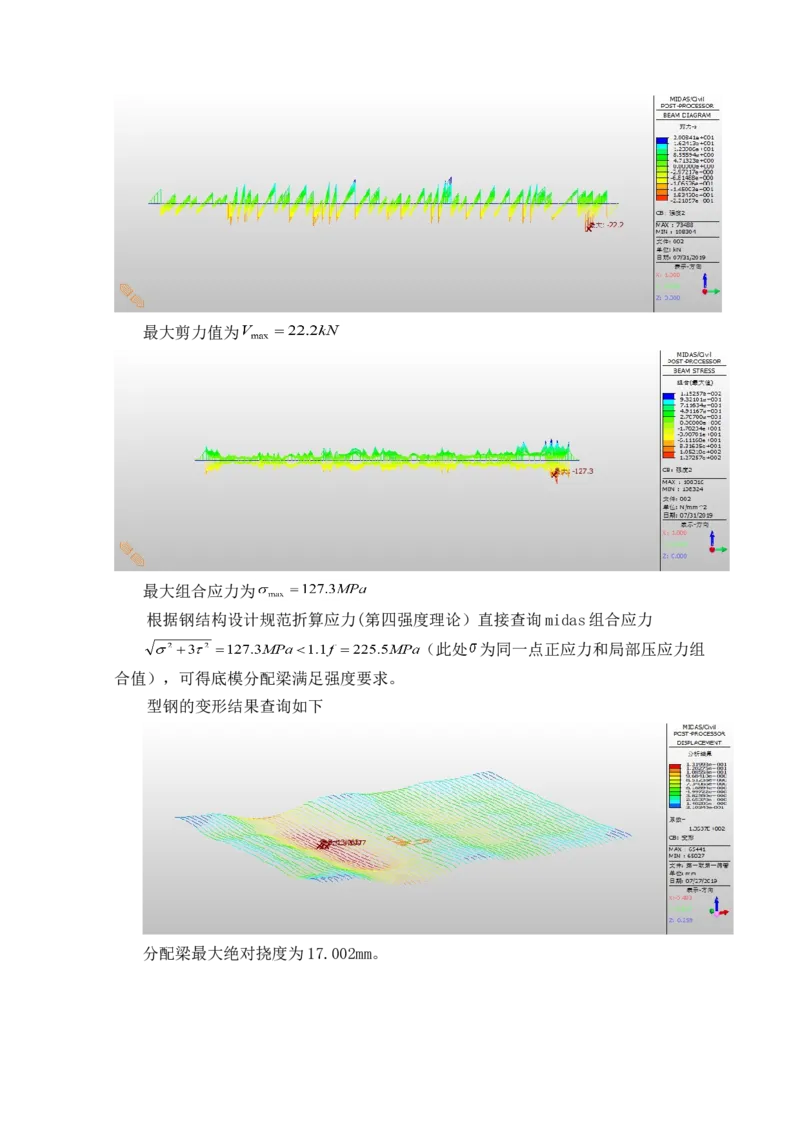Click the orange view icon in the beam stress panel
Image resolution: width=800 pixels, height=1132 pixels.
[x=132, y=553]
